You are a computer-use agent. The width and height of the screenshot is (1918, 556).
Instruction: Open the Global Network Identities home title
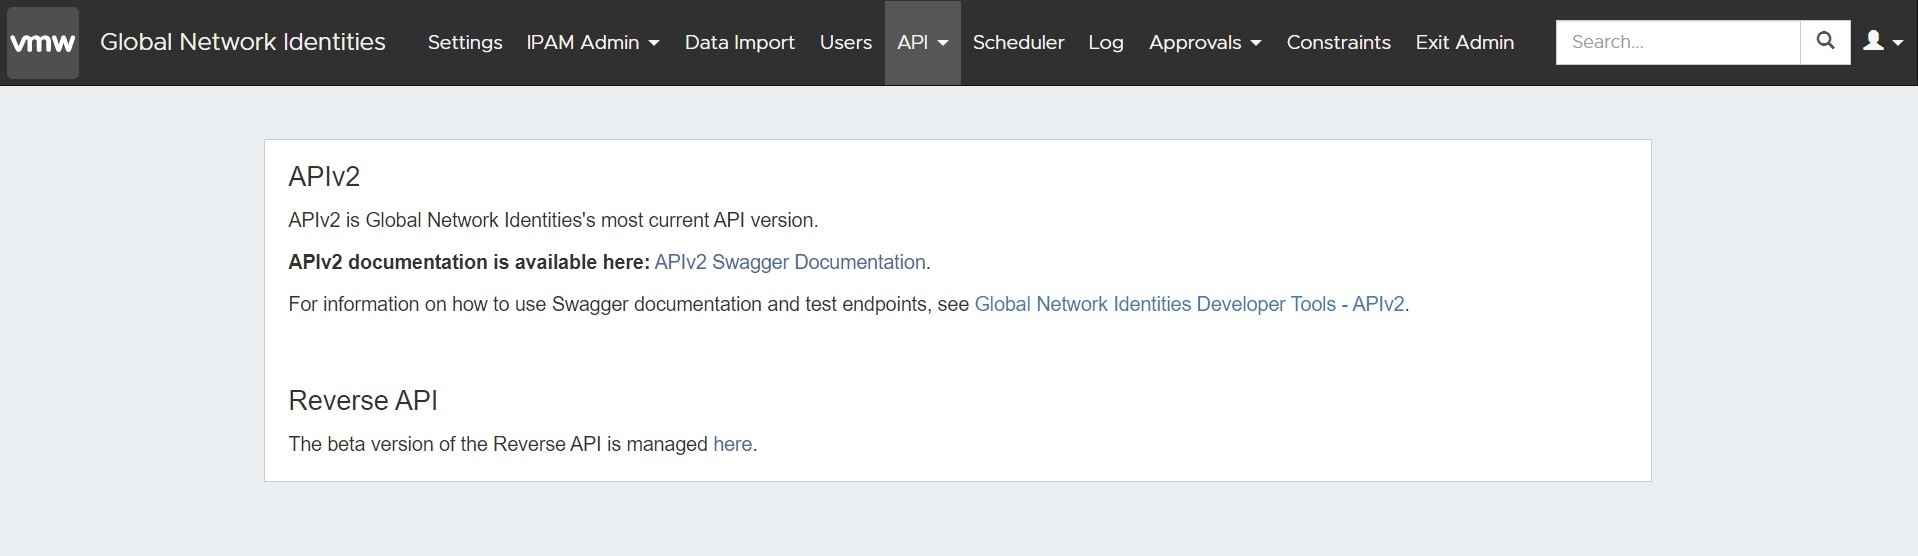[x=243, y=42]
